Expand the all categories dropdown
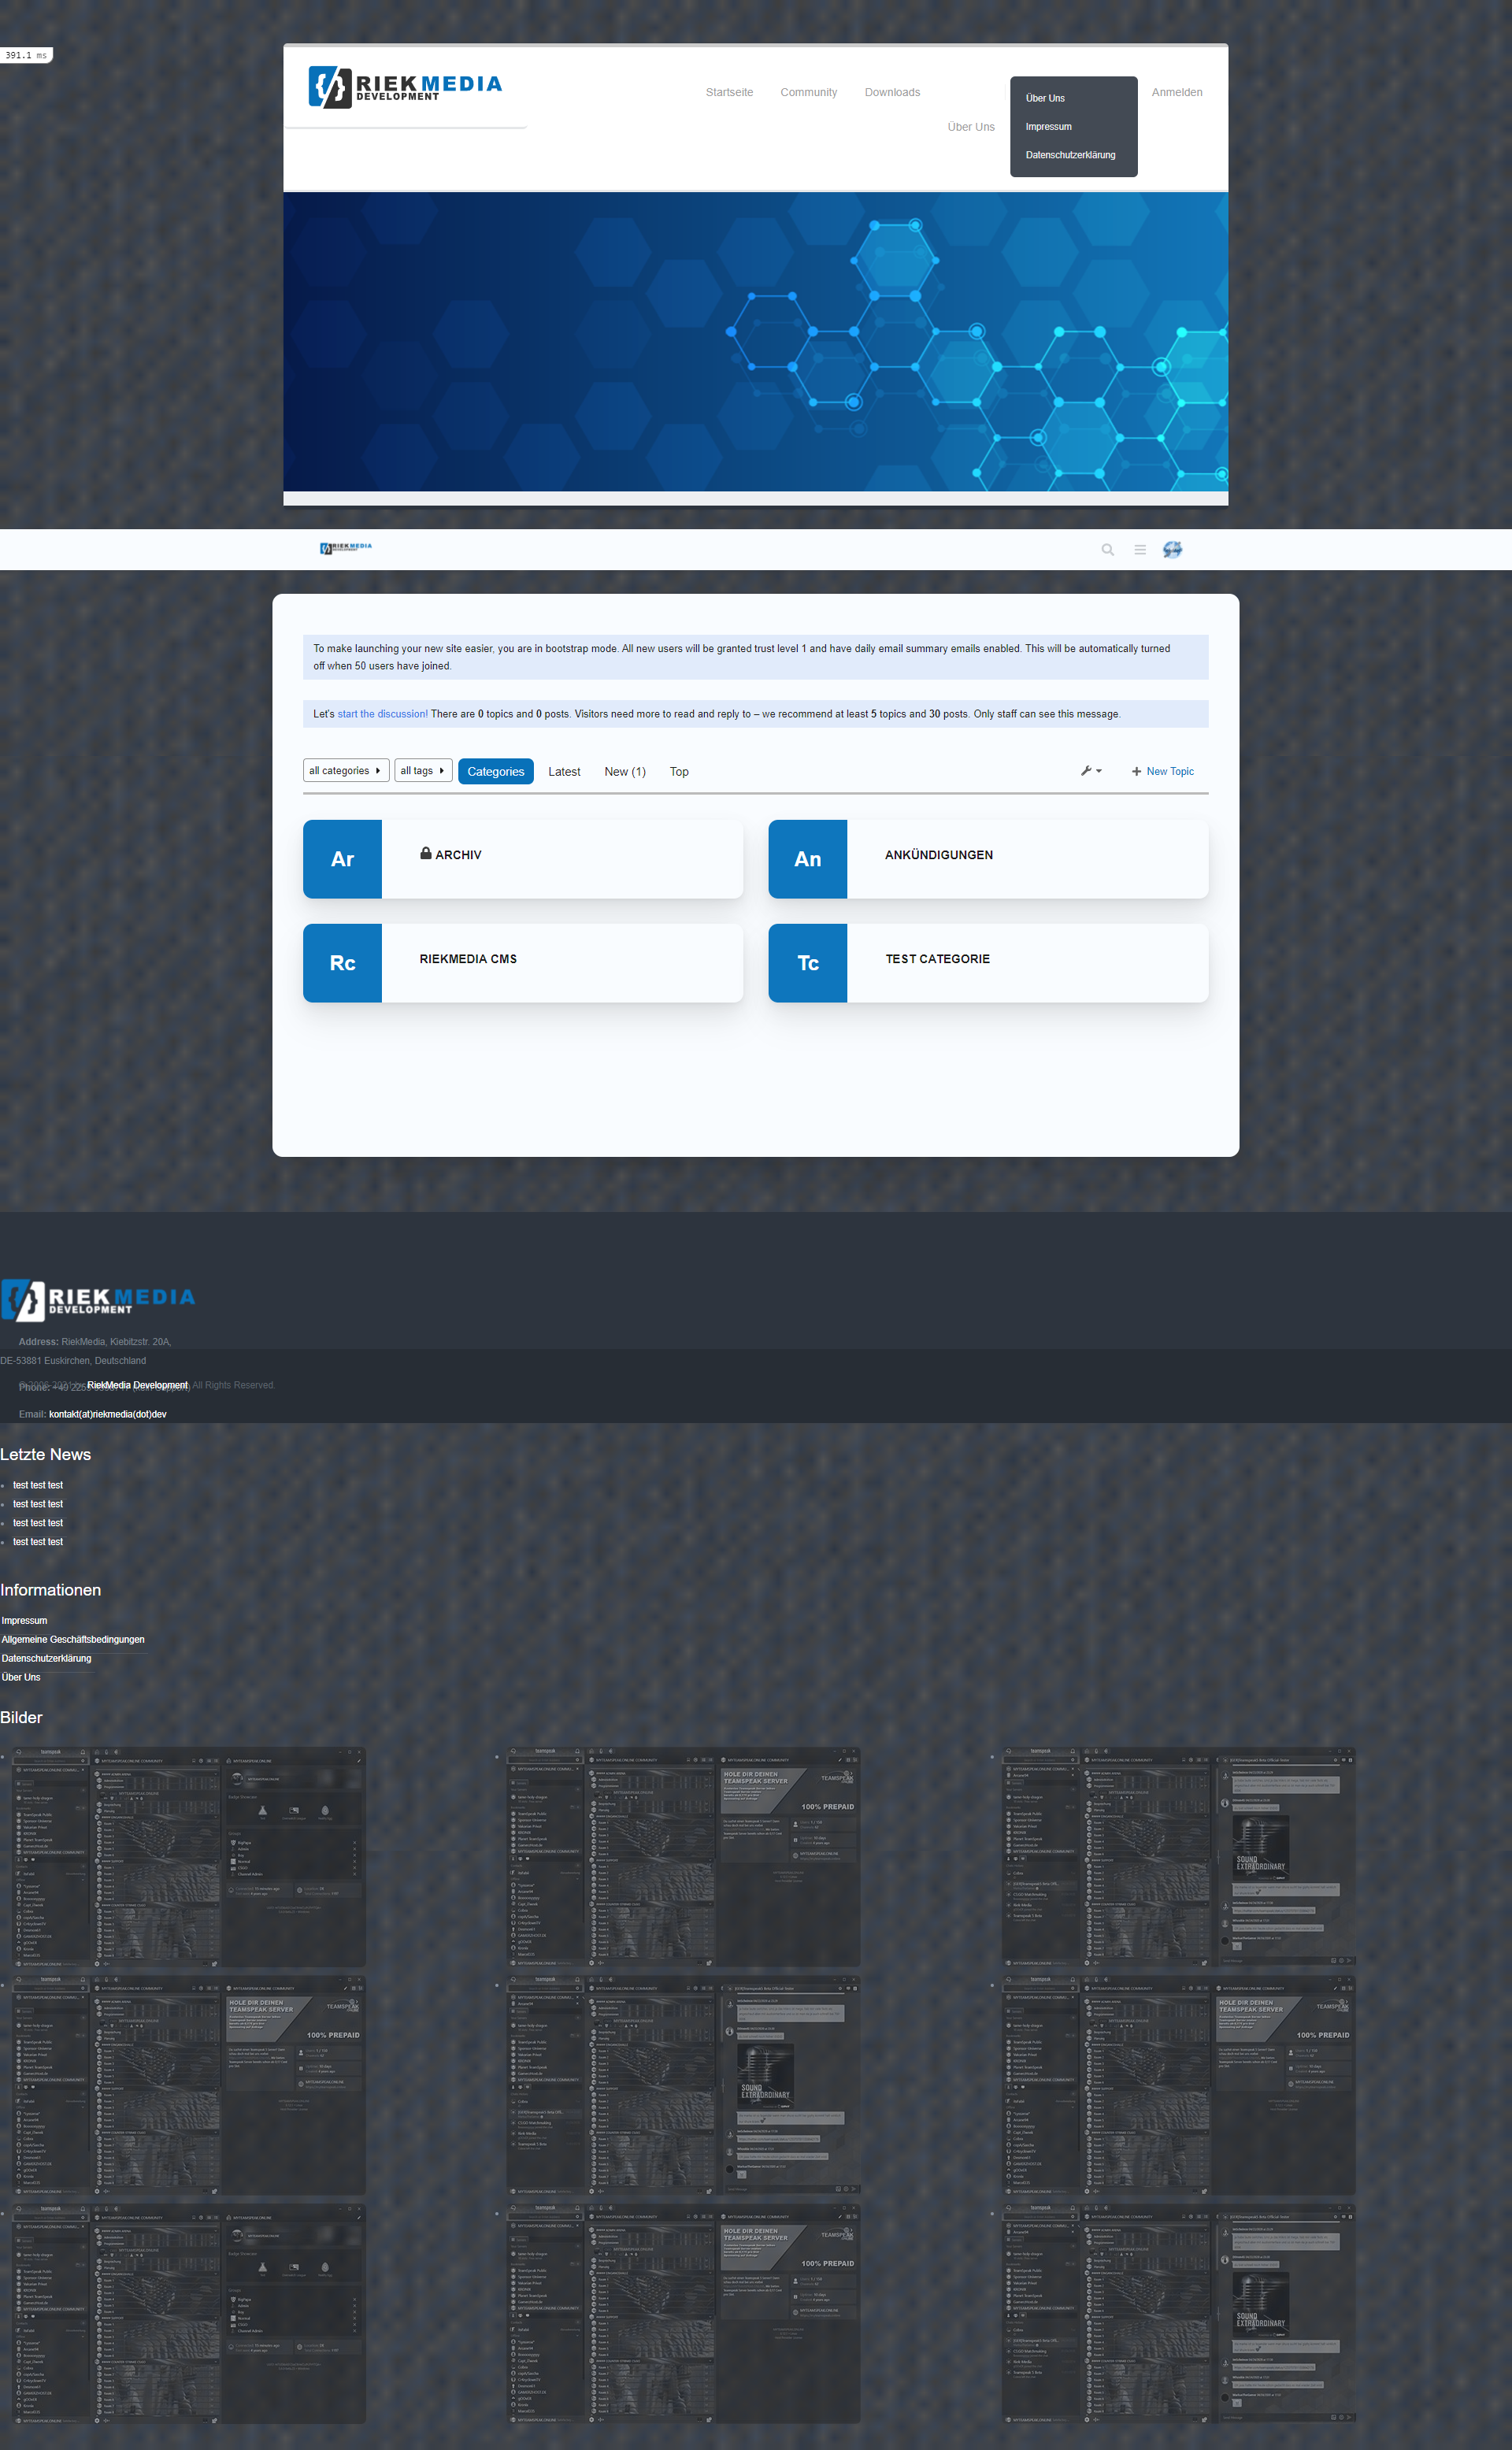This screenshot has width=1512, height=2450. pos(345,771)
